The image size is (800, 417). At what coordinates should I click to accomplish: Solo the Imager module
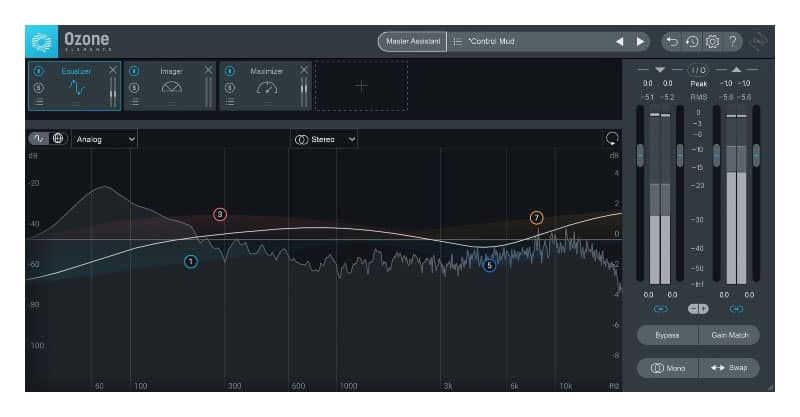(x=134, y=88)
